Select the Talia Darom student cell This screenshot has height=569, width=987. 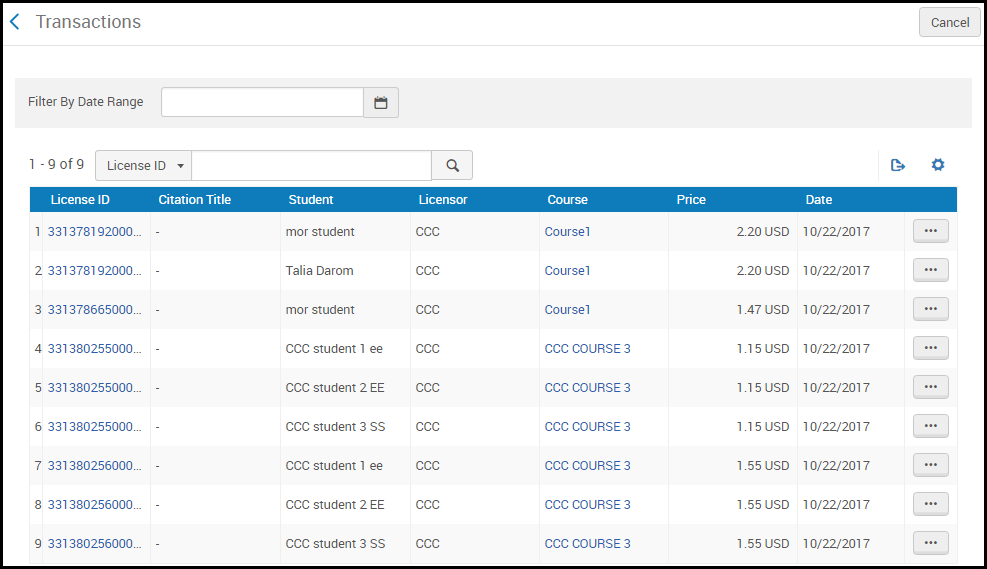(x=319, y=271)
